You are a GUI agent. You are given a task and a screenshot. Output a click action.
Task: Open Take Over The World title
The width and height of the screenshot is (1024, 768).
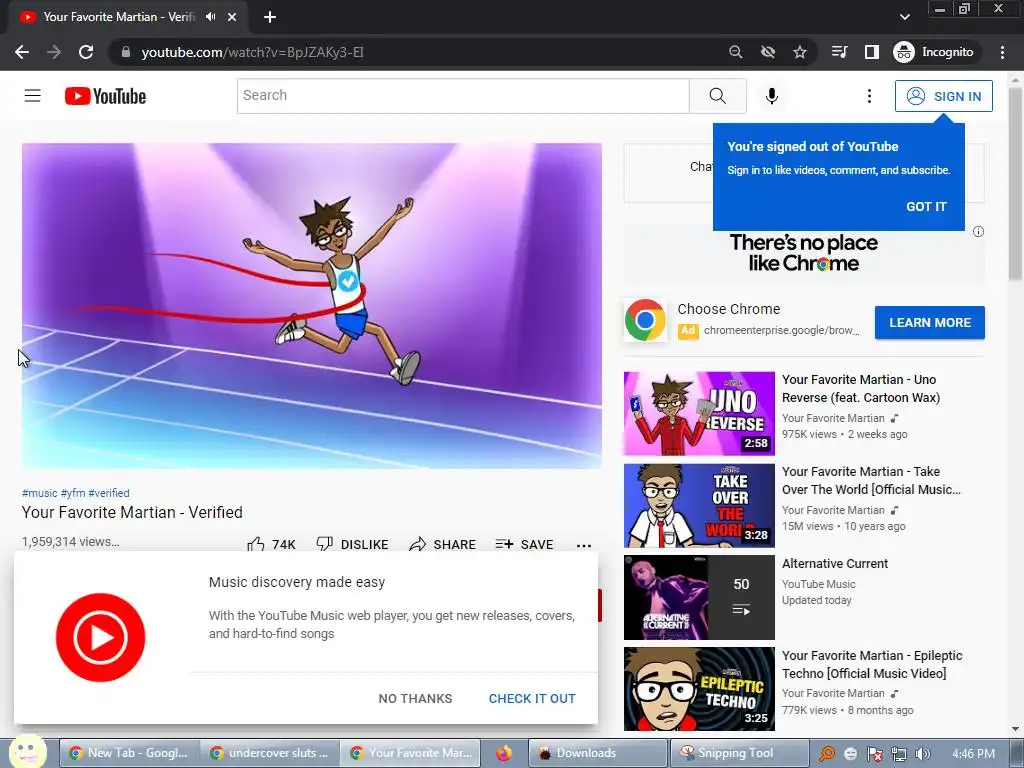tap(871, 481)
